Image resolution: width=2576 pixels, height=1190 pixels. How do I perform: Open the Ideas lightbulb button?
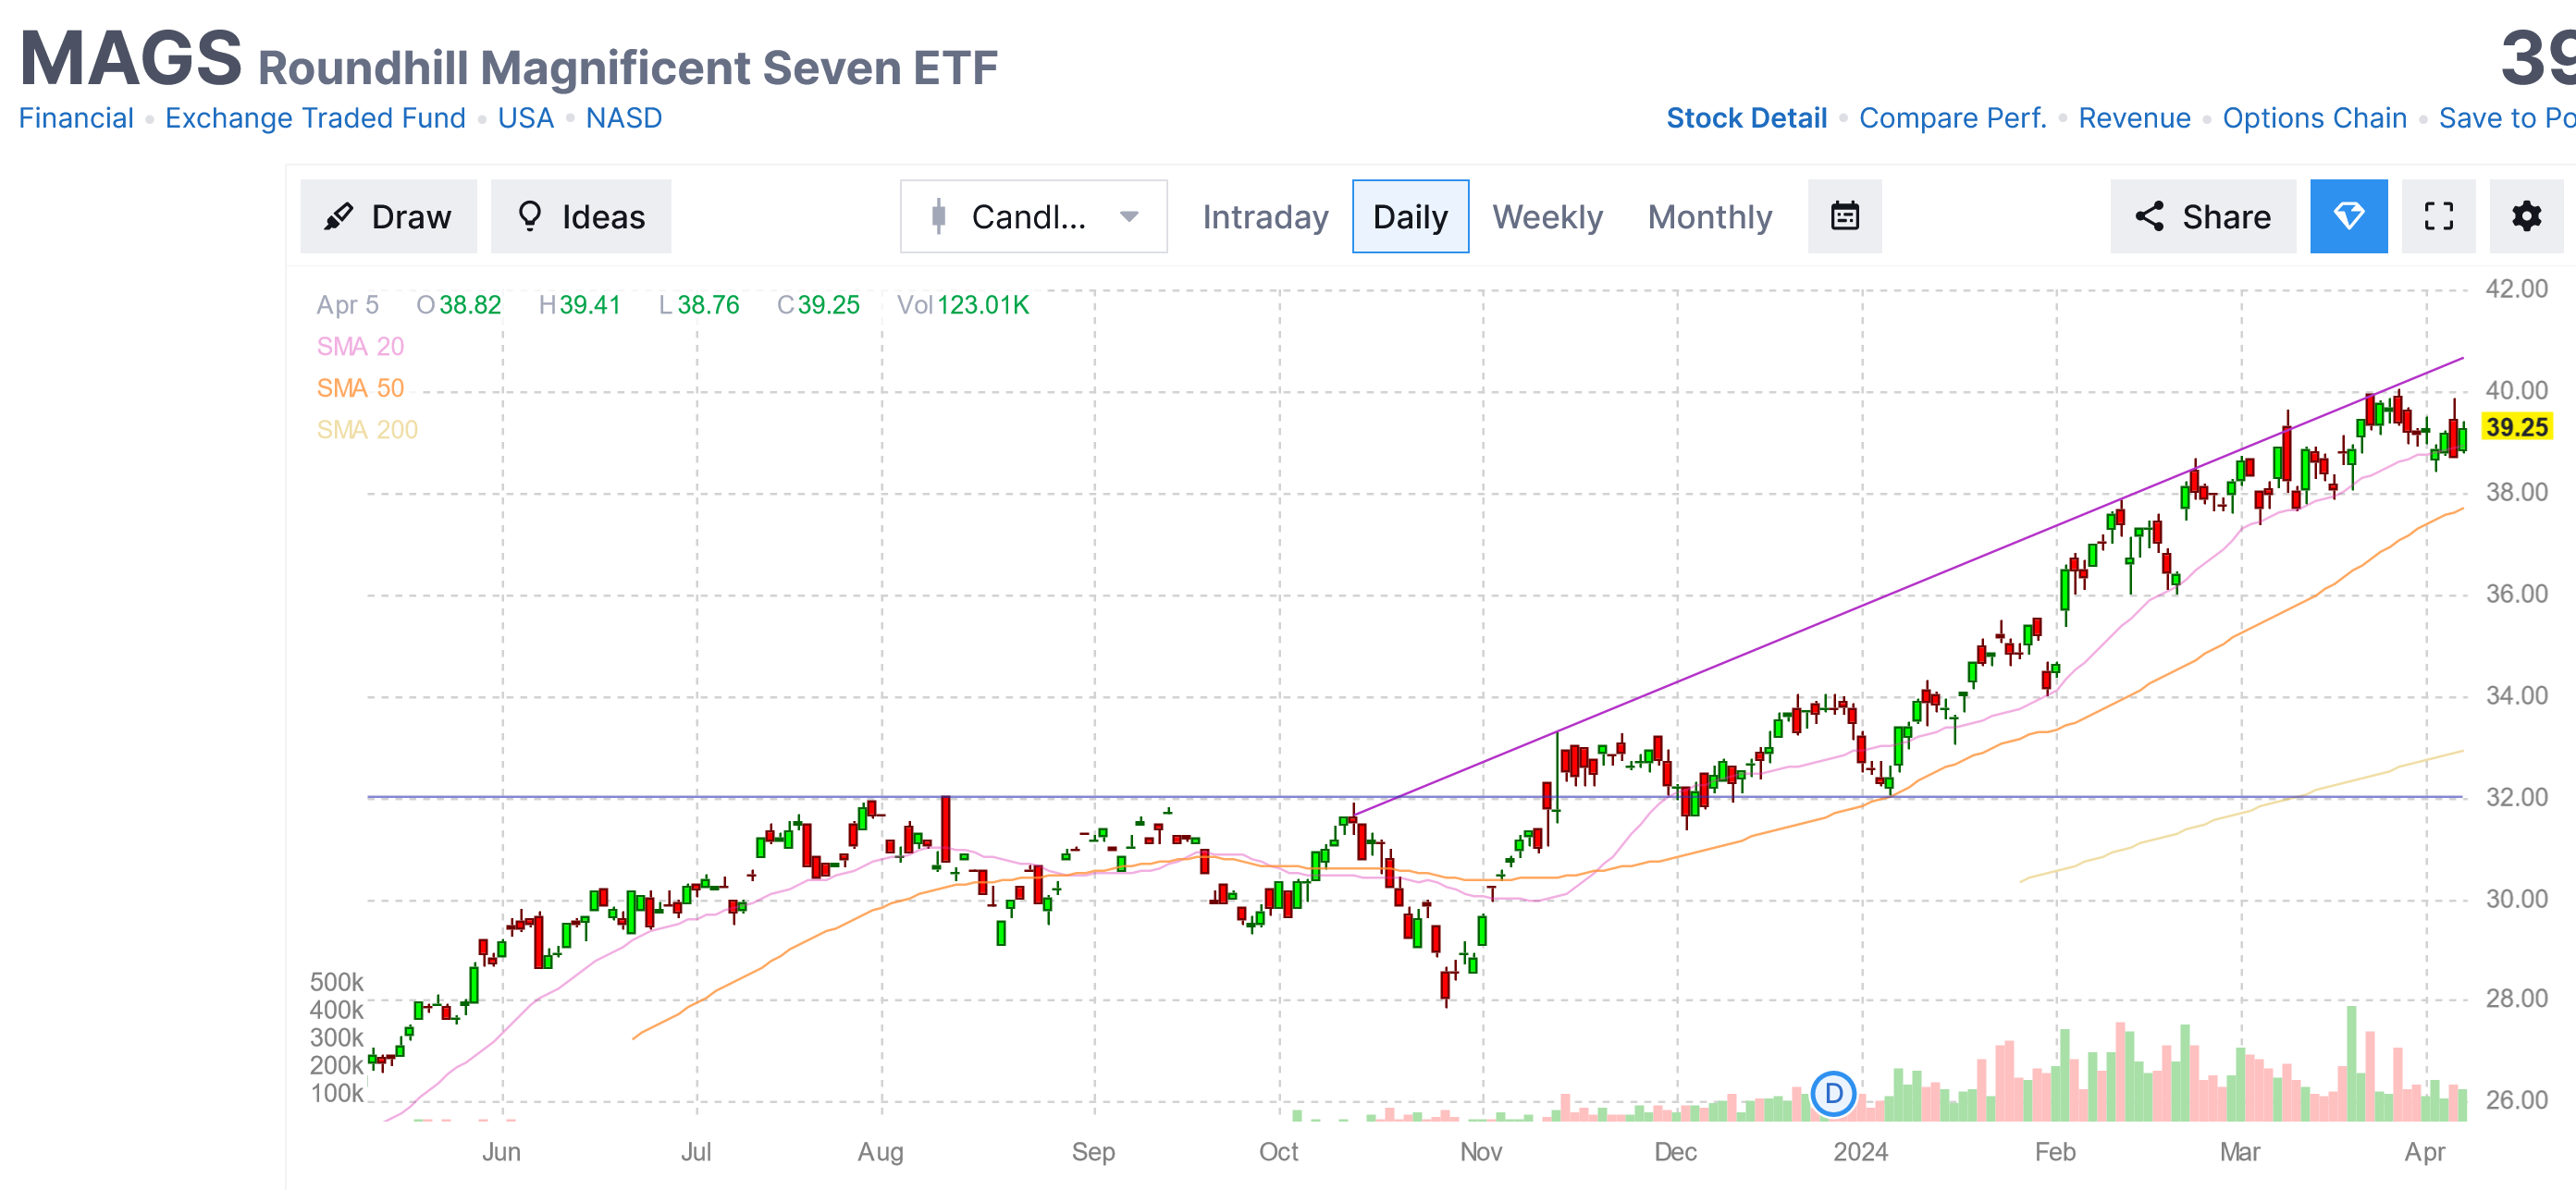580,216
